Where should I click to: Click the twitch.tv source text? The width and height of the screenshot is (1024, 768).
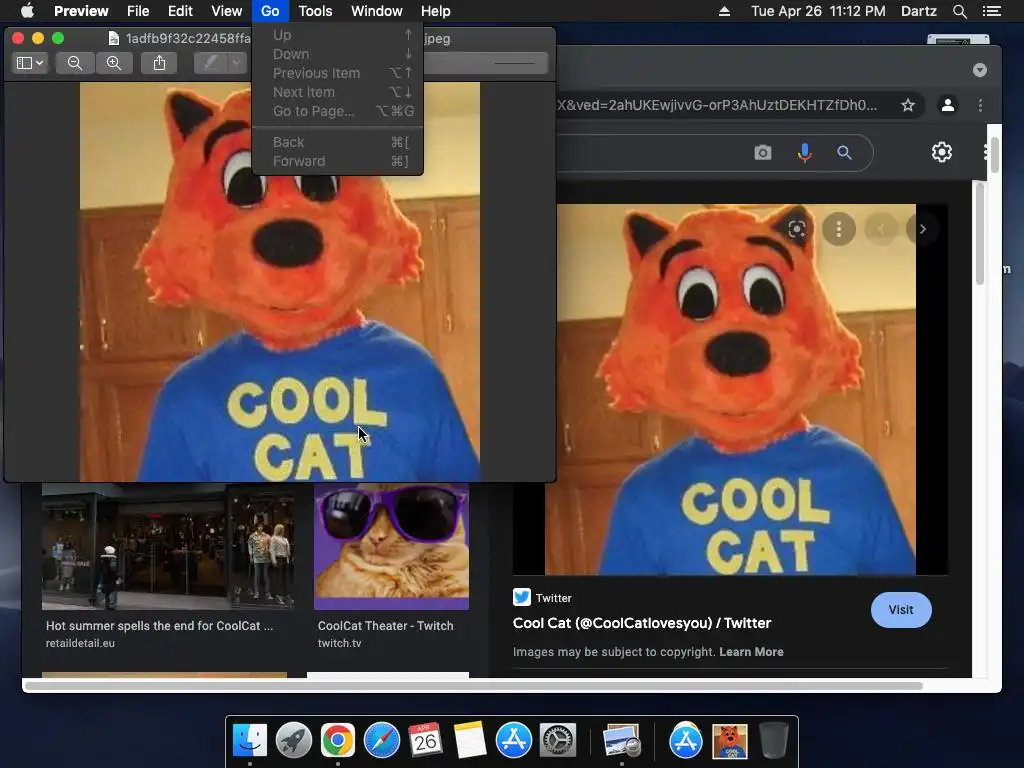[x=340, y=643]
